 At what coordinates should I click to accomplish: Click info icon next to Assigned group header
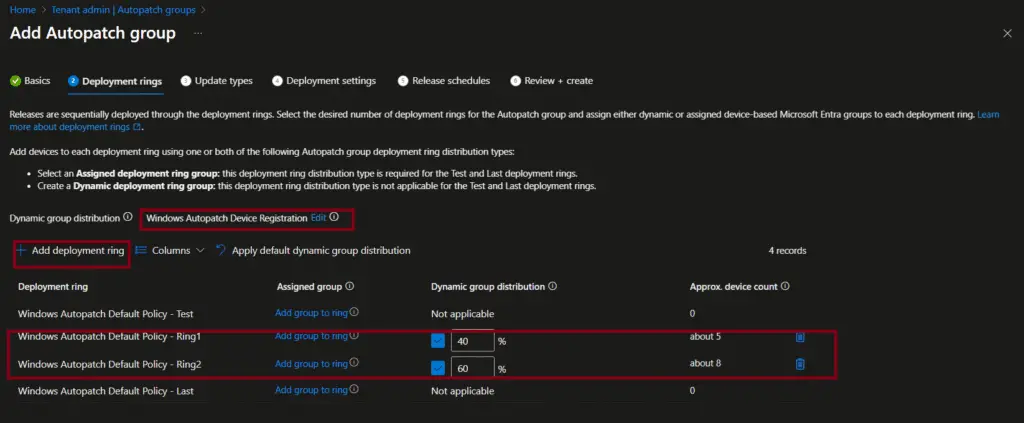(x=349, y=286)
